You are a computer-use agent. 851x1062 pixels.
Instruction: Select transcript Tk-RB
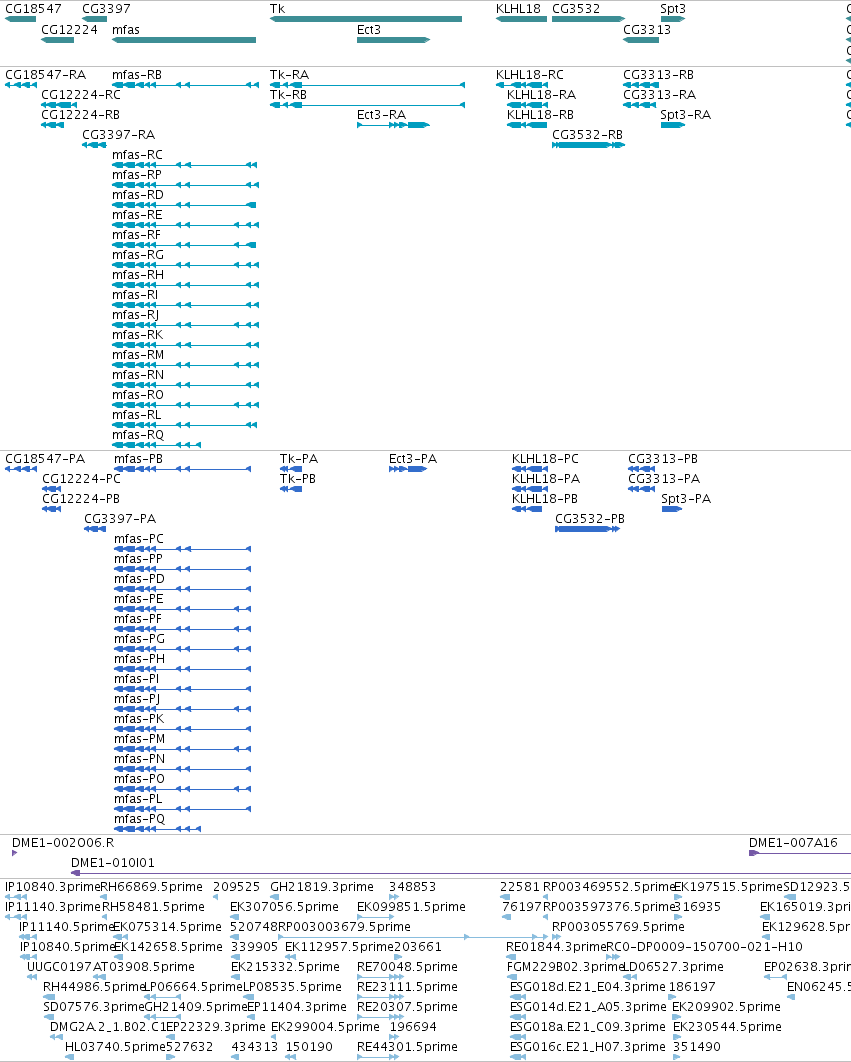pos(367,105)
